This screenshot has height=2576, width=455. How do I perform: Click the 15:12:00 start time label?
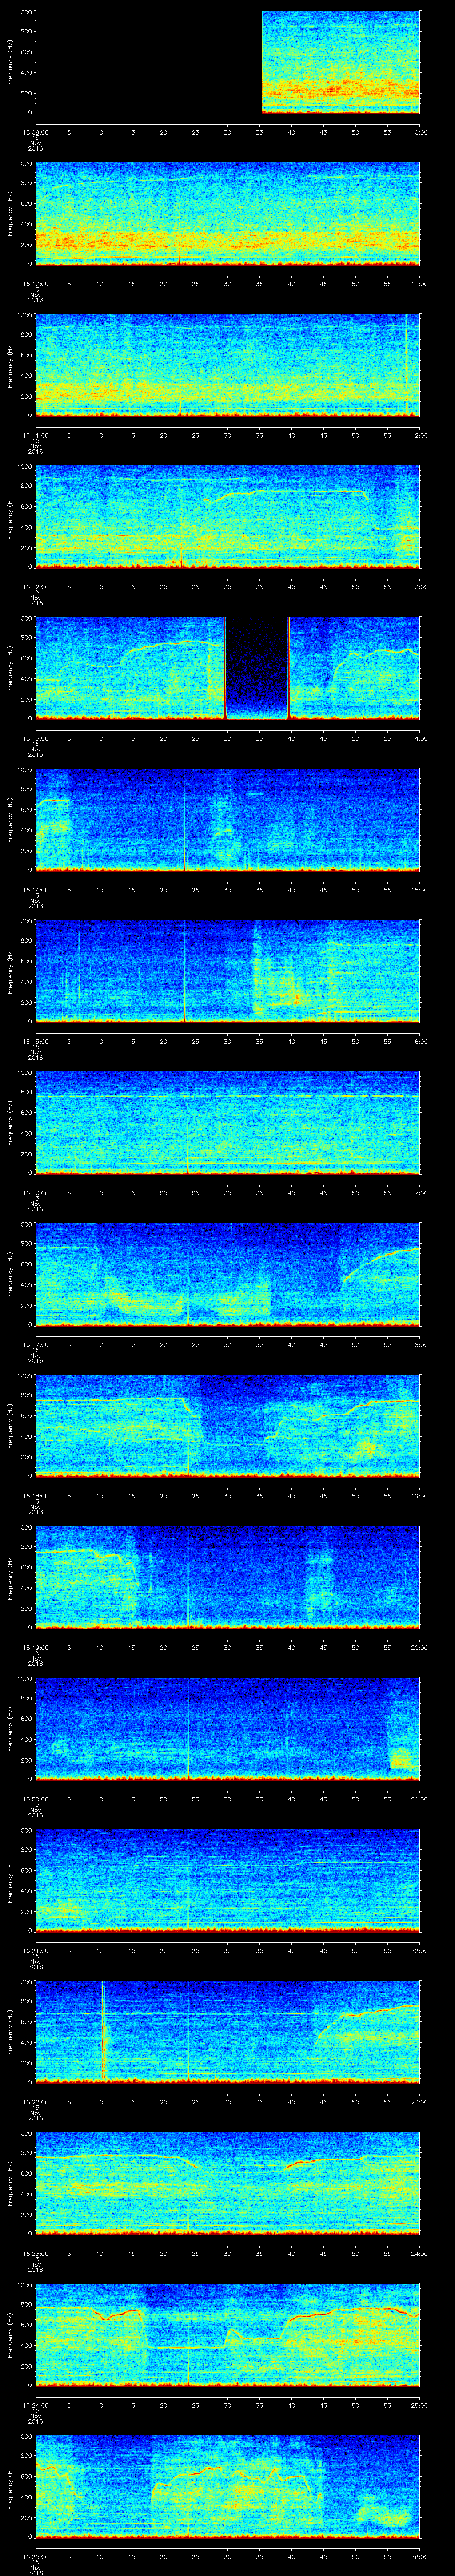(35, 587)
